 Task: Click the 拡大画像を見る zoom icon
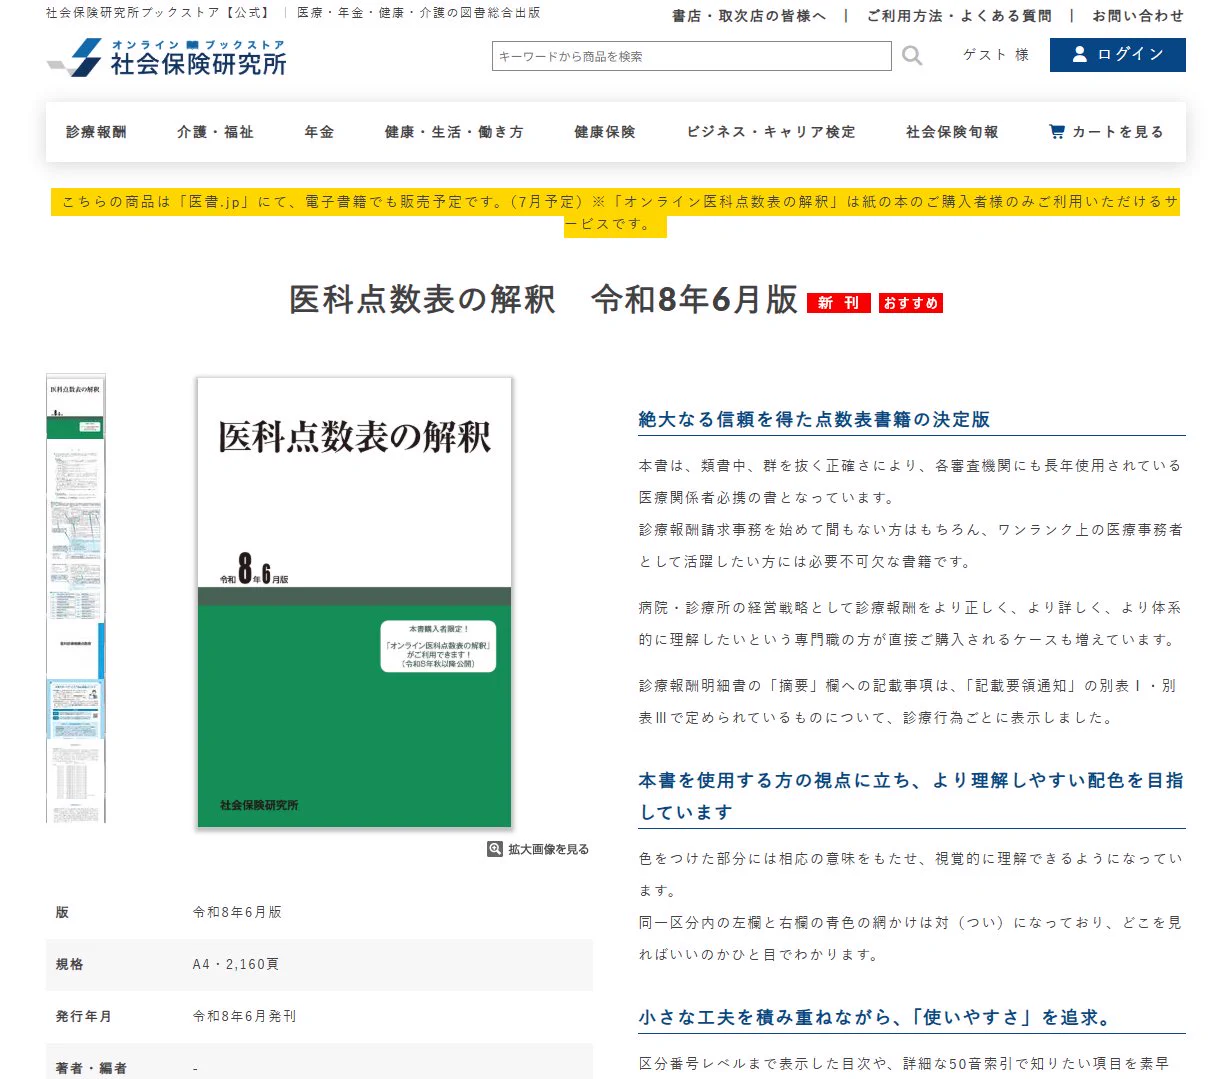495,849
